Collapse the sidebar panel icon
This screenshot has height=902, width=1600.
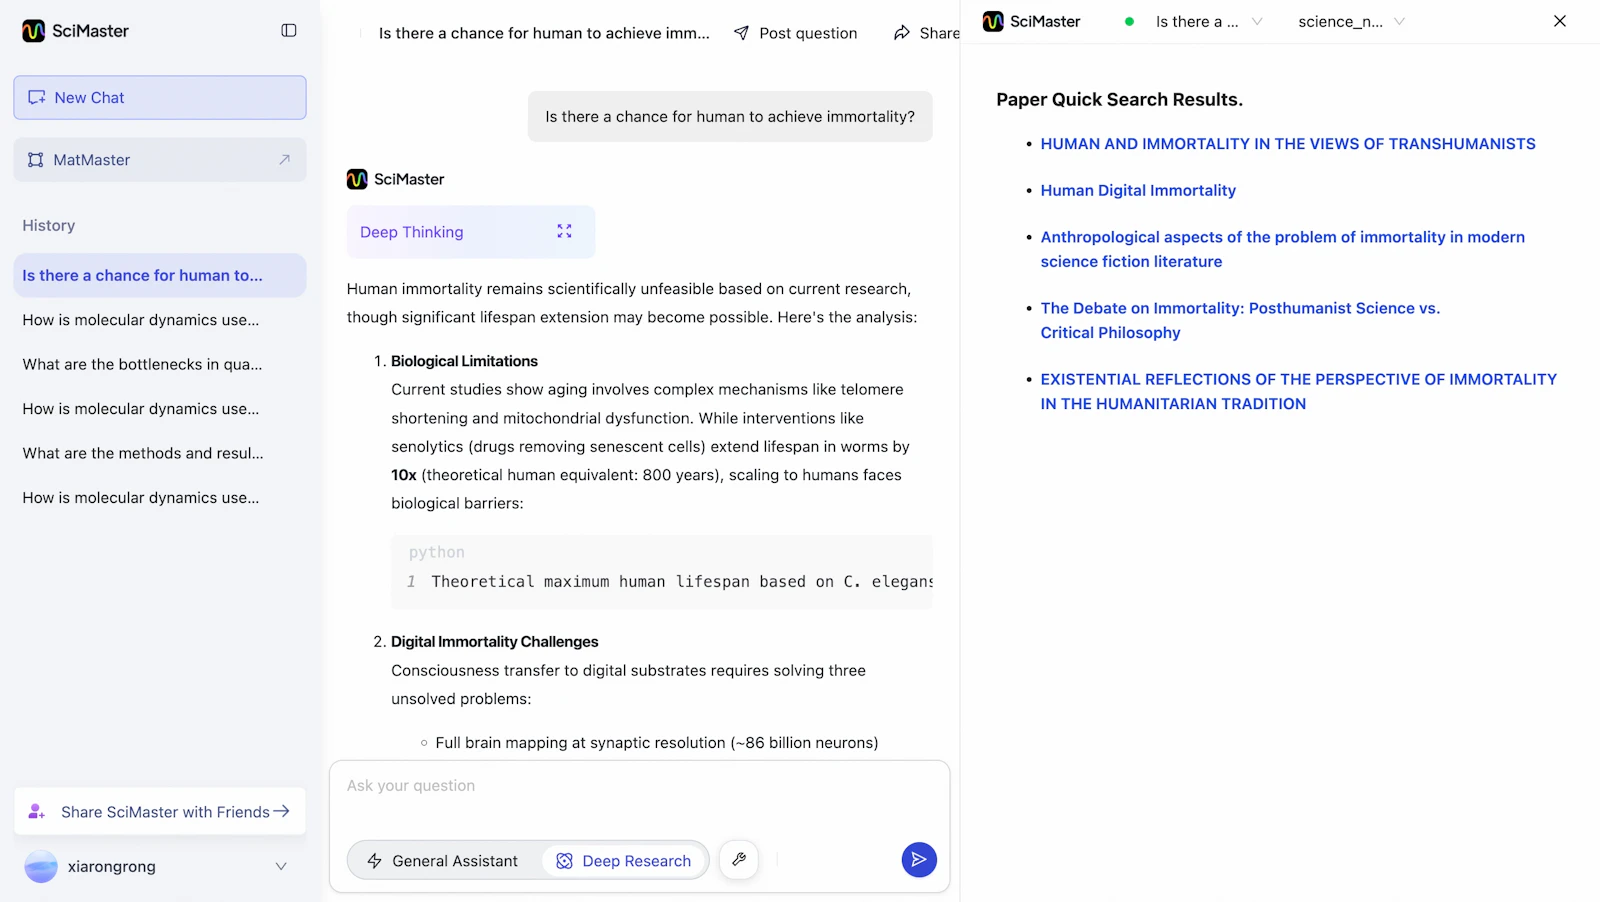click(x=289, y=31)
